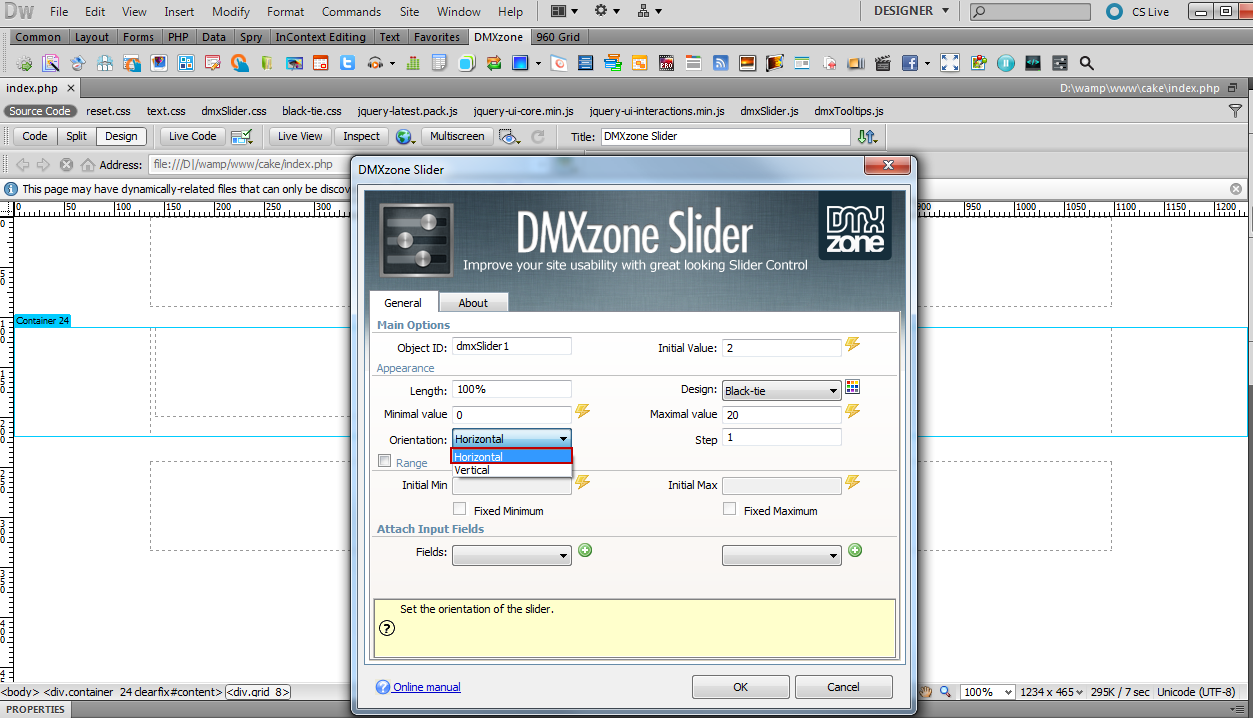Tick the Fixed Minimum checkbox
The width and height of the screenshot is (1253, 718).
coord(460,510)
